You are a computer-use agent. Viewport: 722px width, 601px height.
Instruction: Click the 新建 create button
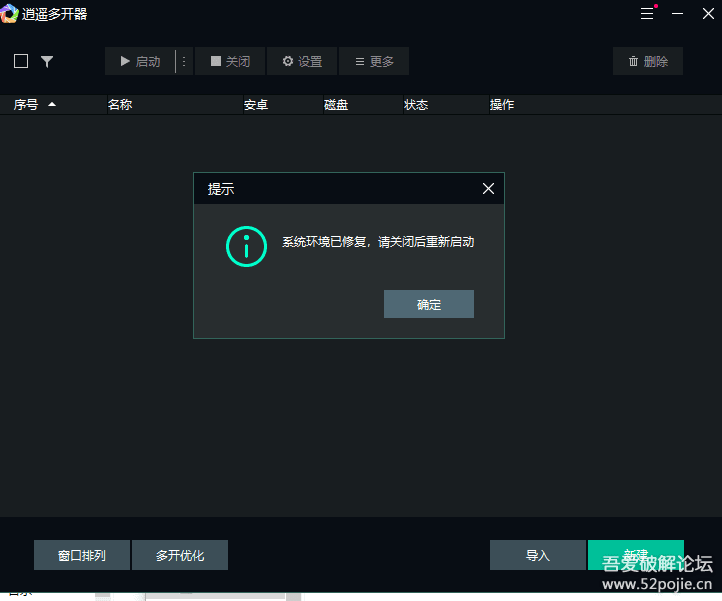coord(635,554)
